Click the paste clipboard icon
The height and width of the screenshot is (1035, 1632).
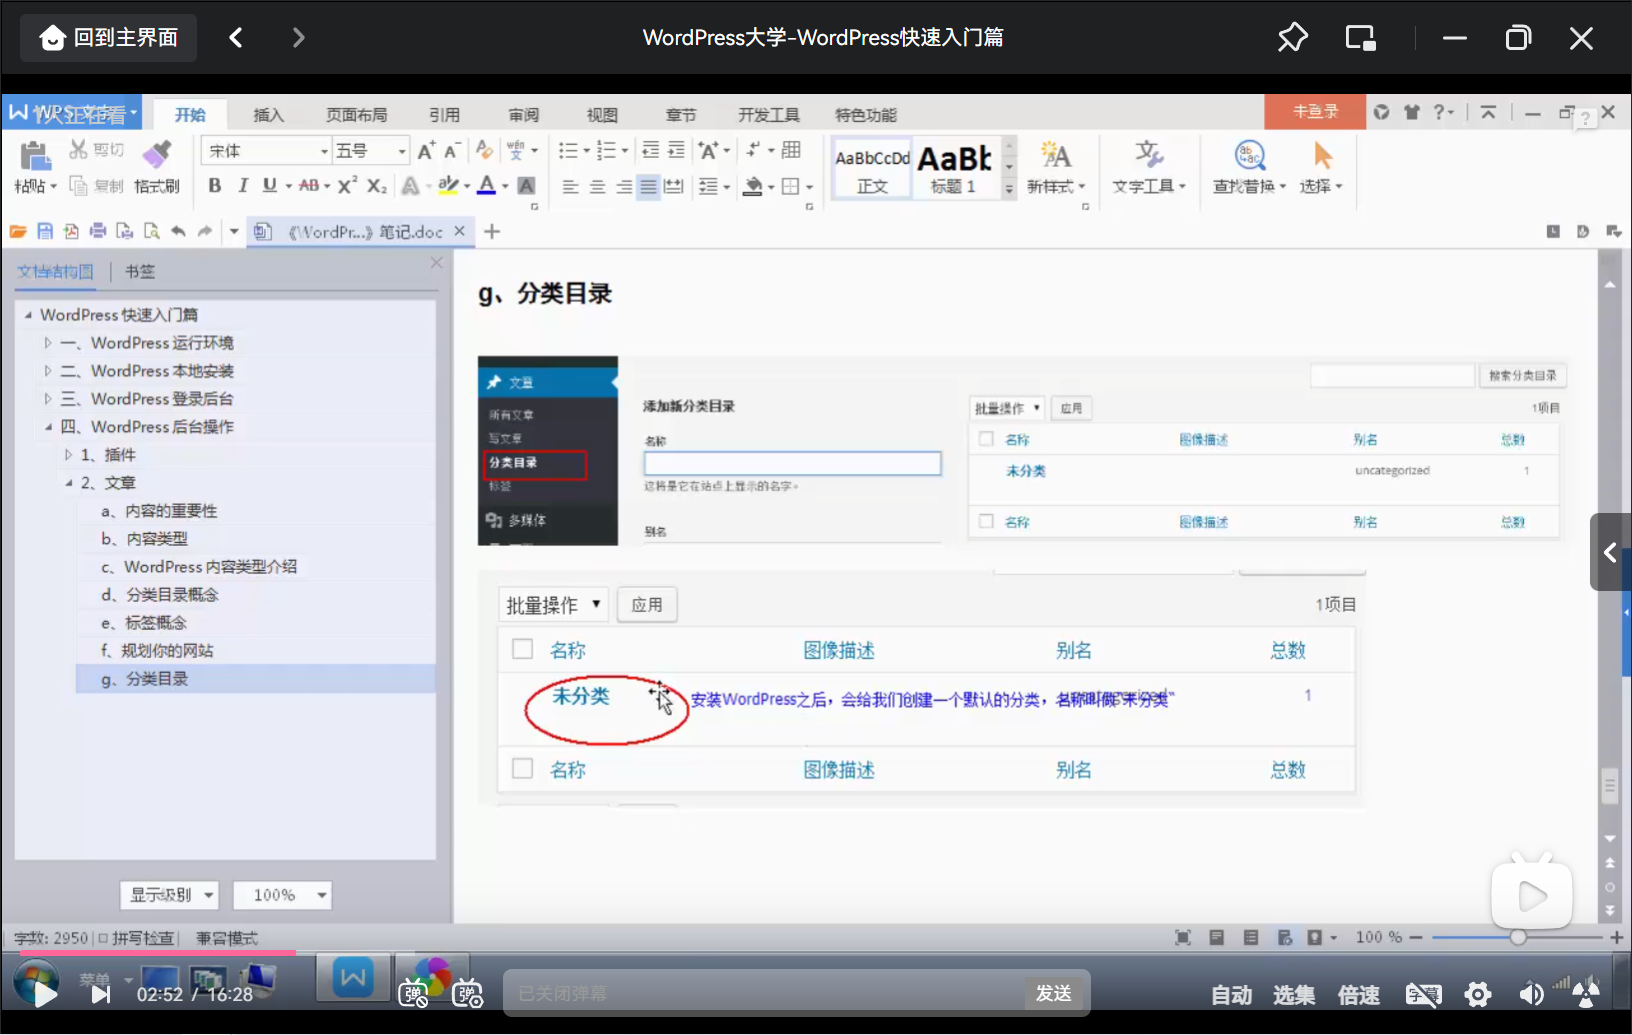[x=34, y=156]
